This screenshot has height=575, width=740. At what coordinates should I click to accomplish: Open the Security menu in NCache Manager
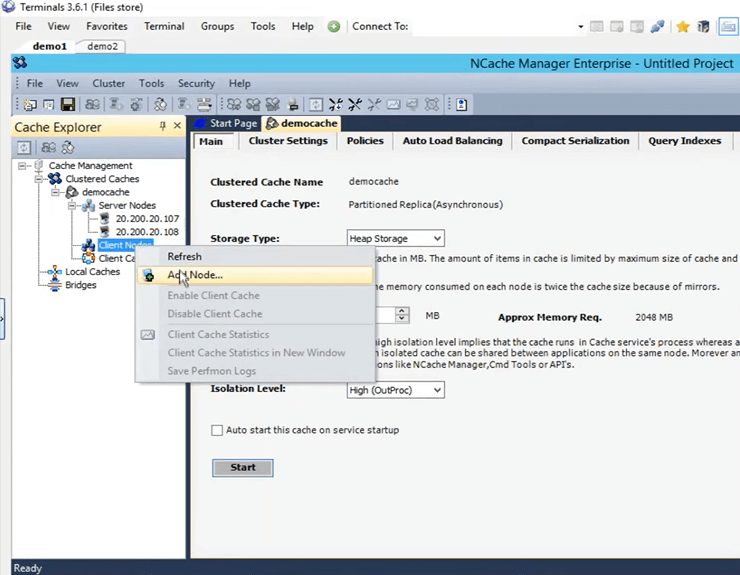(196, 84)
